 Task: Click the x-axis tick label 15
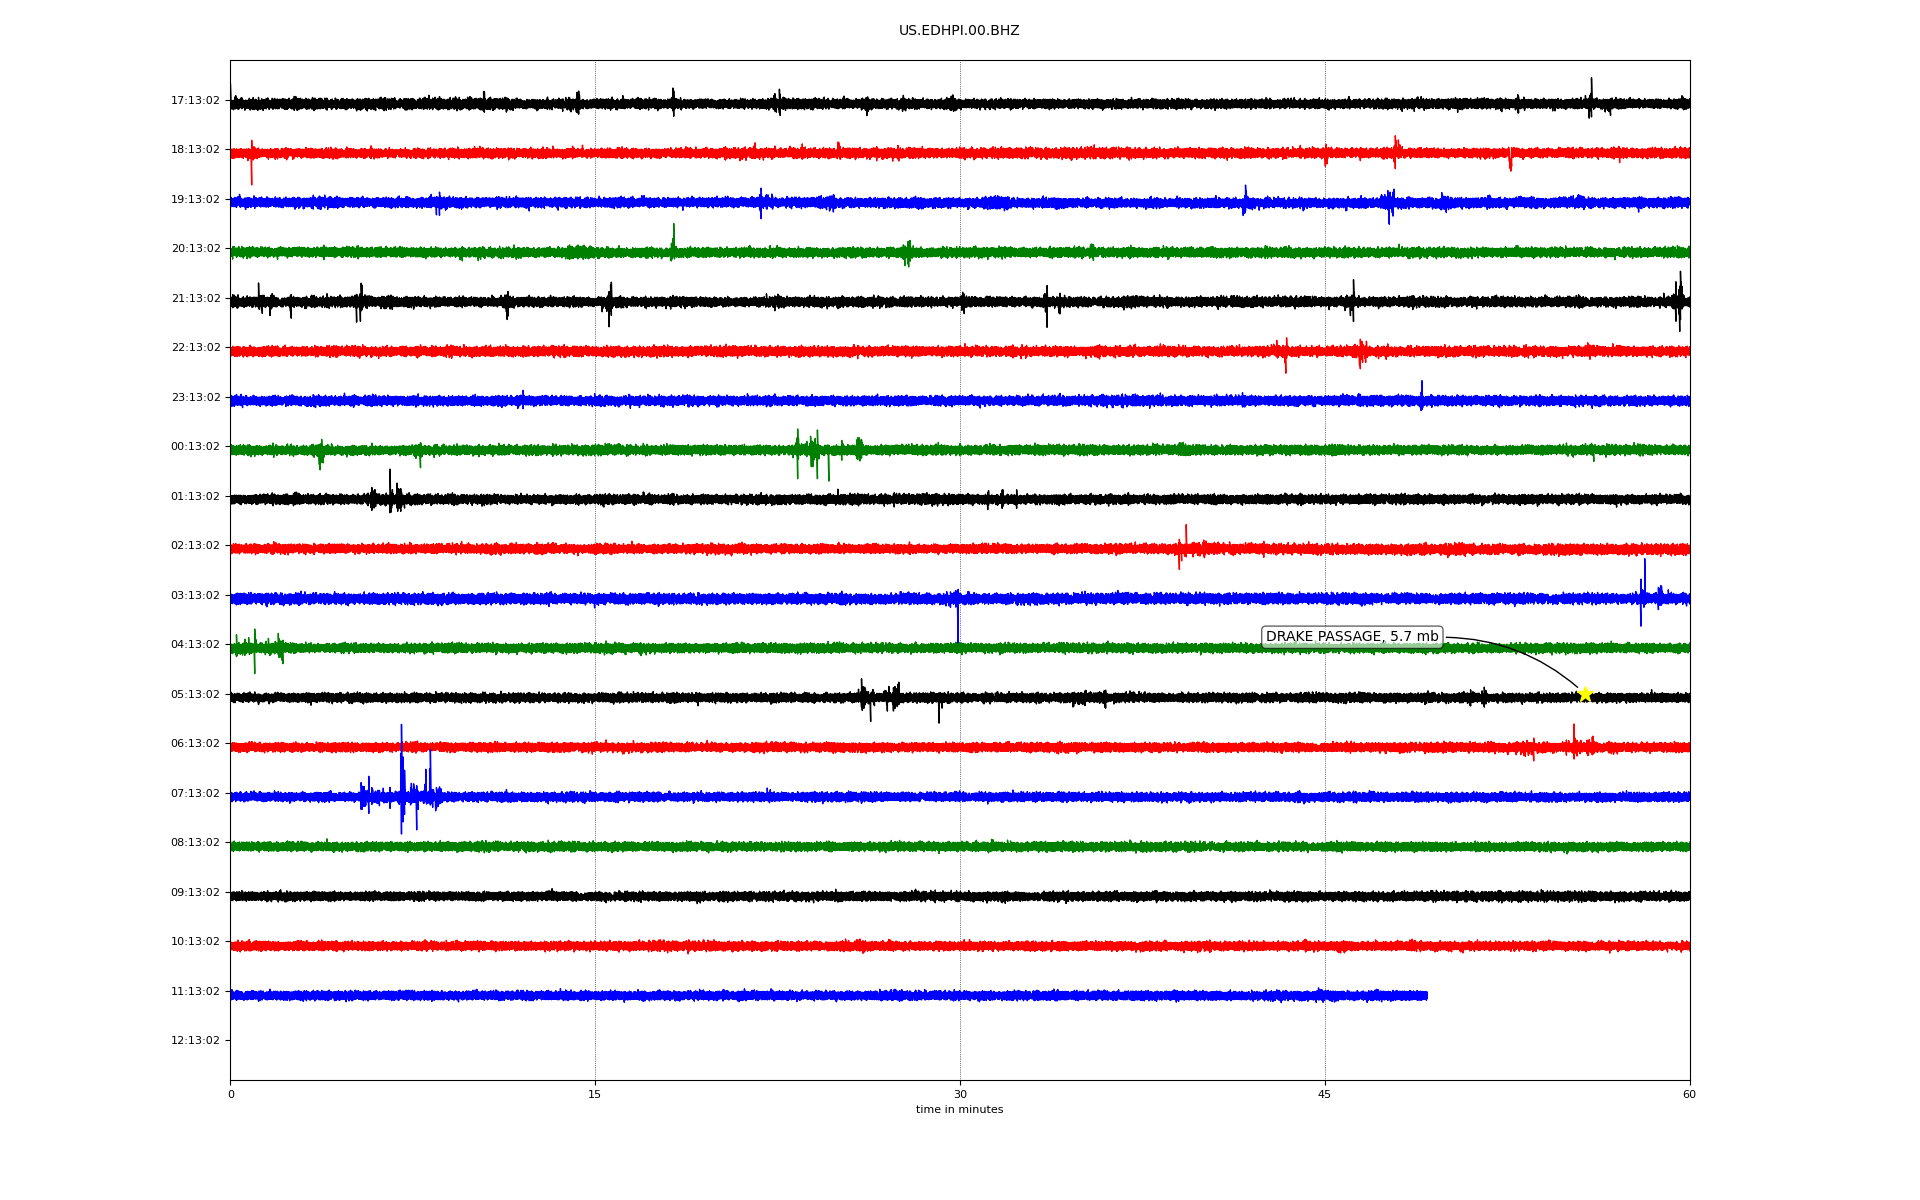pyautogui.click(x=595, y=1094)
